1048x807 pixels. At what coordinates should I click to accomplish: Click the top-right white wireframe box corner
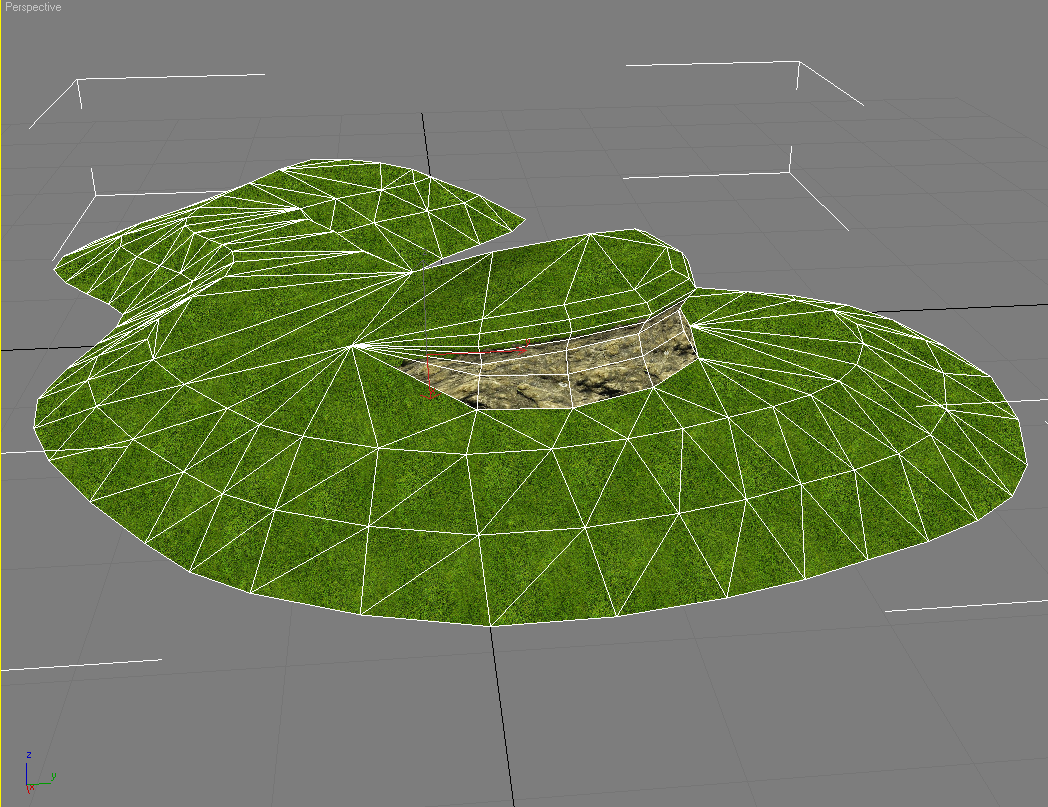798,62
